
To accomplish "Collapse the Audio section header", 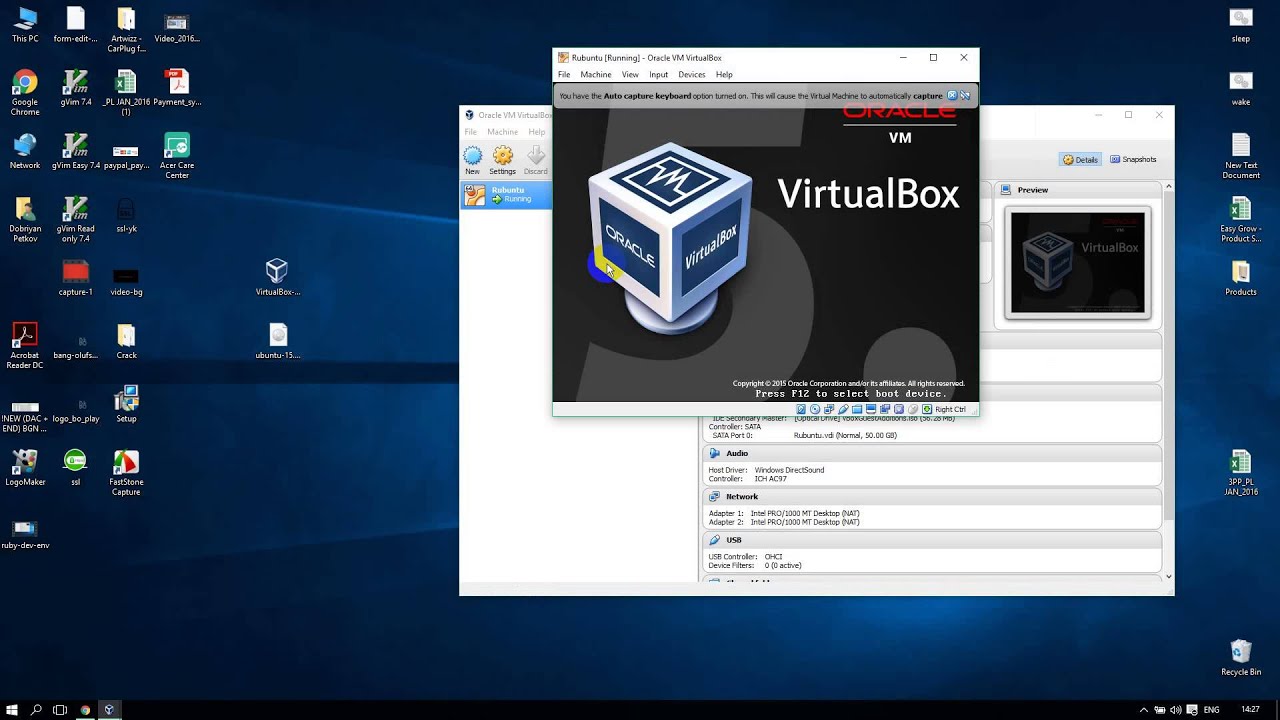I will click(x=932, y=453).
